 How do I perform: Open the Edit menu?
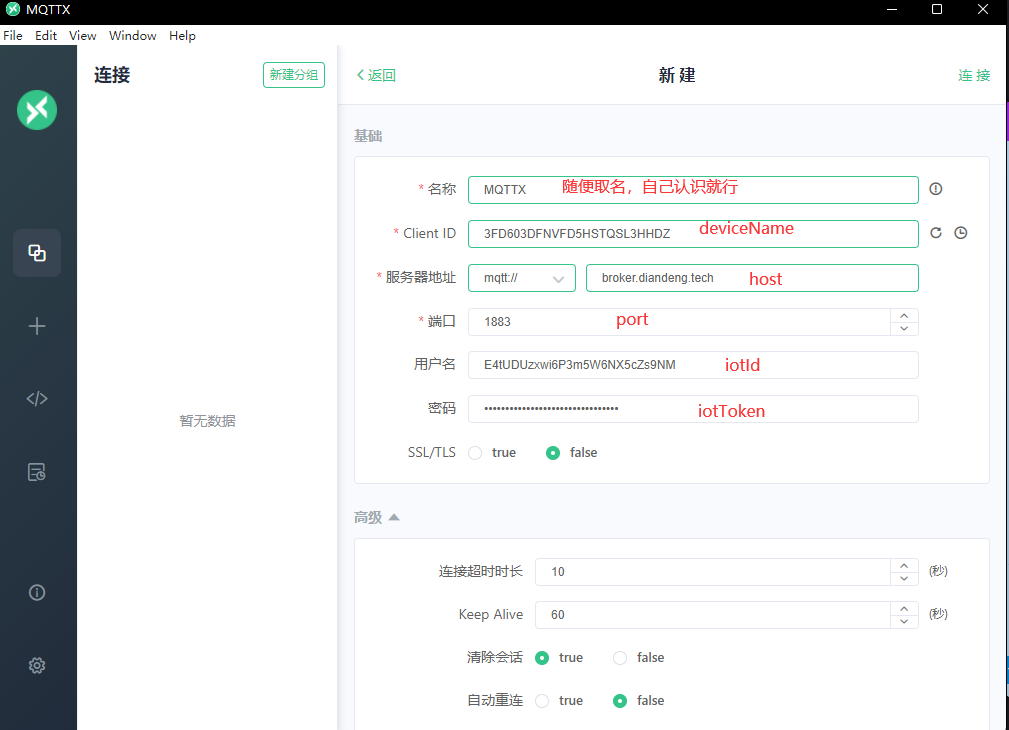pos(45,35)
